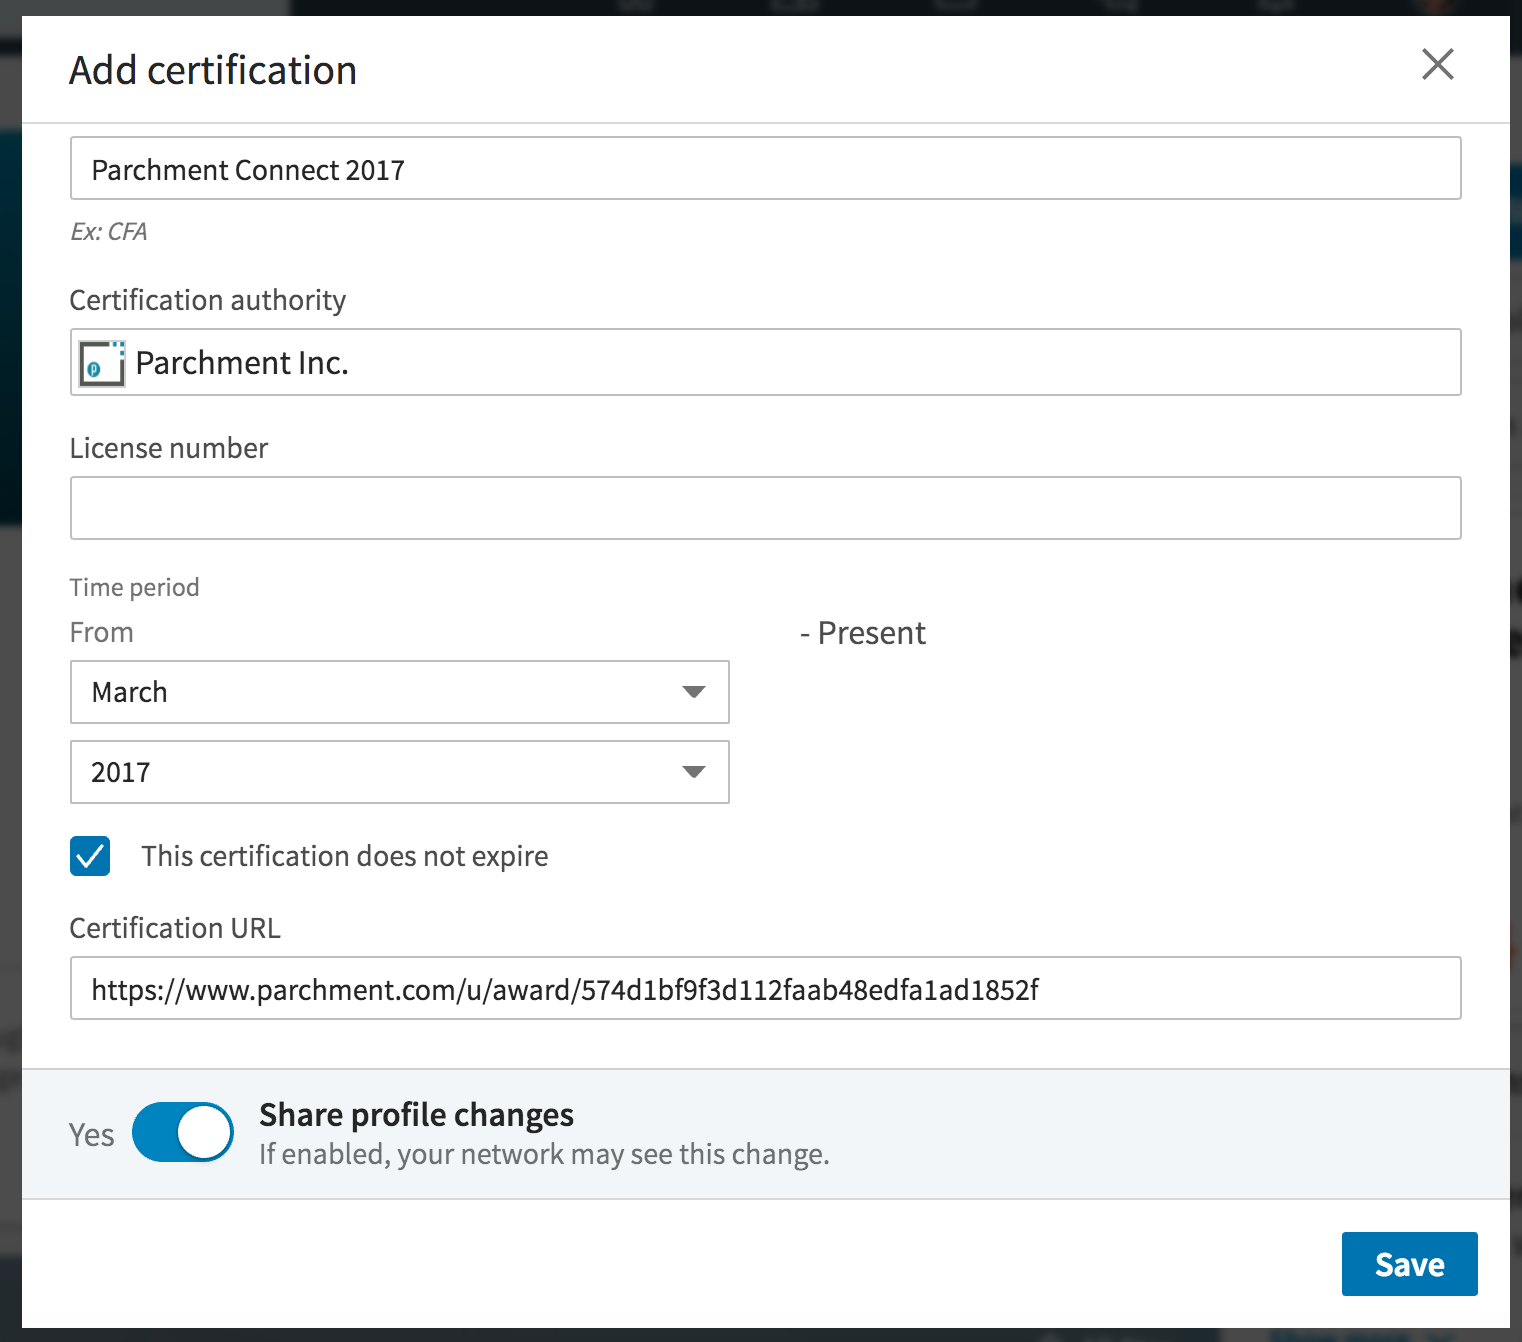Click the year dropdown arrow
Viewport: 1522px width, 1342px height.
point(693,772)
